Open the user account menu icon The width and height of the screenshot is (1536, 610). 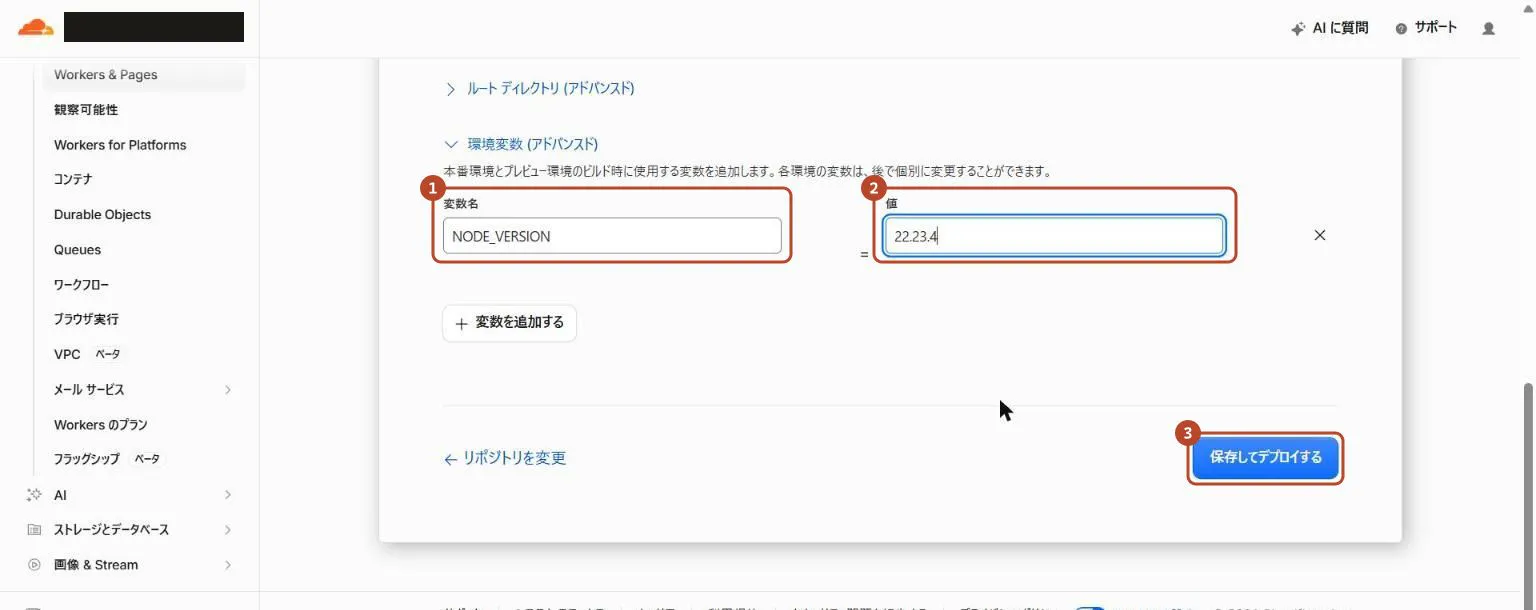(1488, 28)
